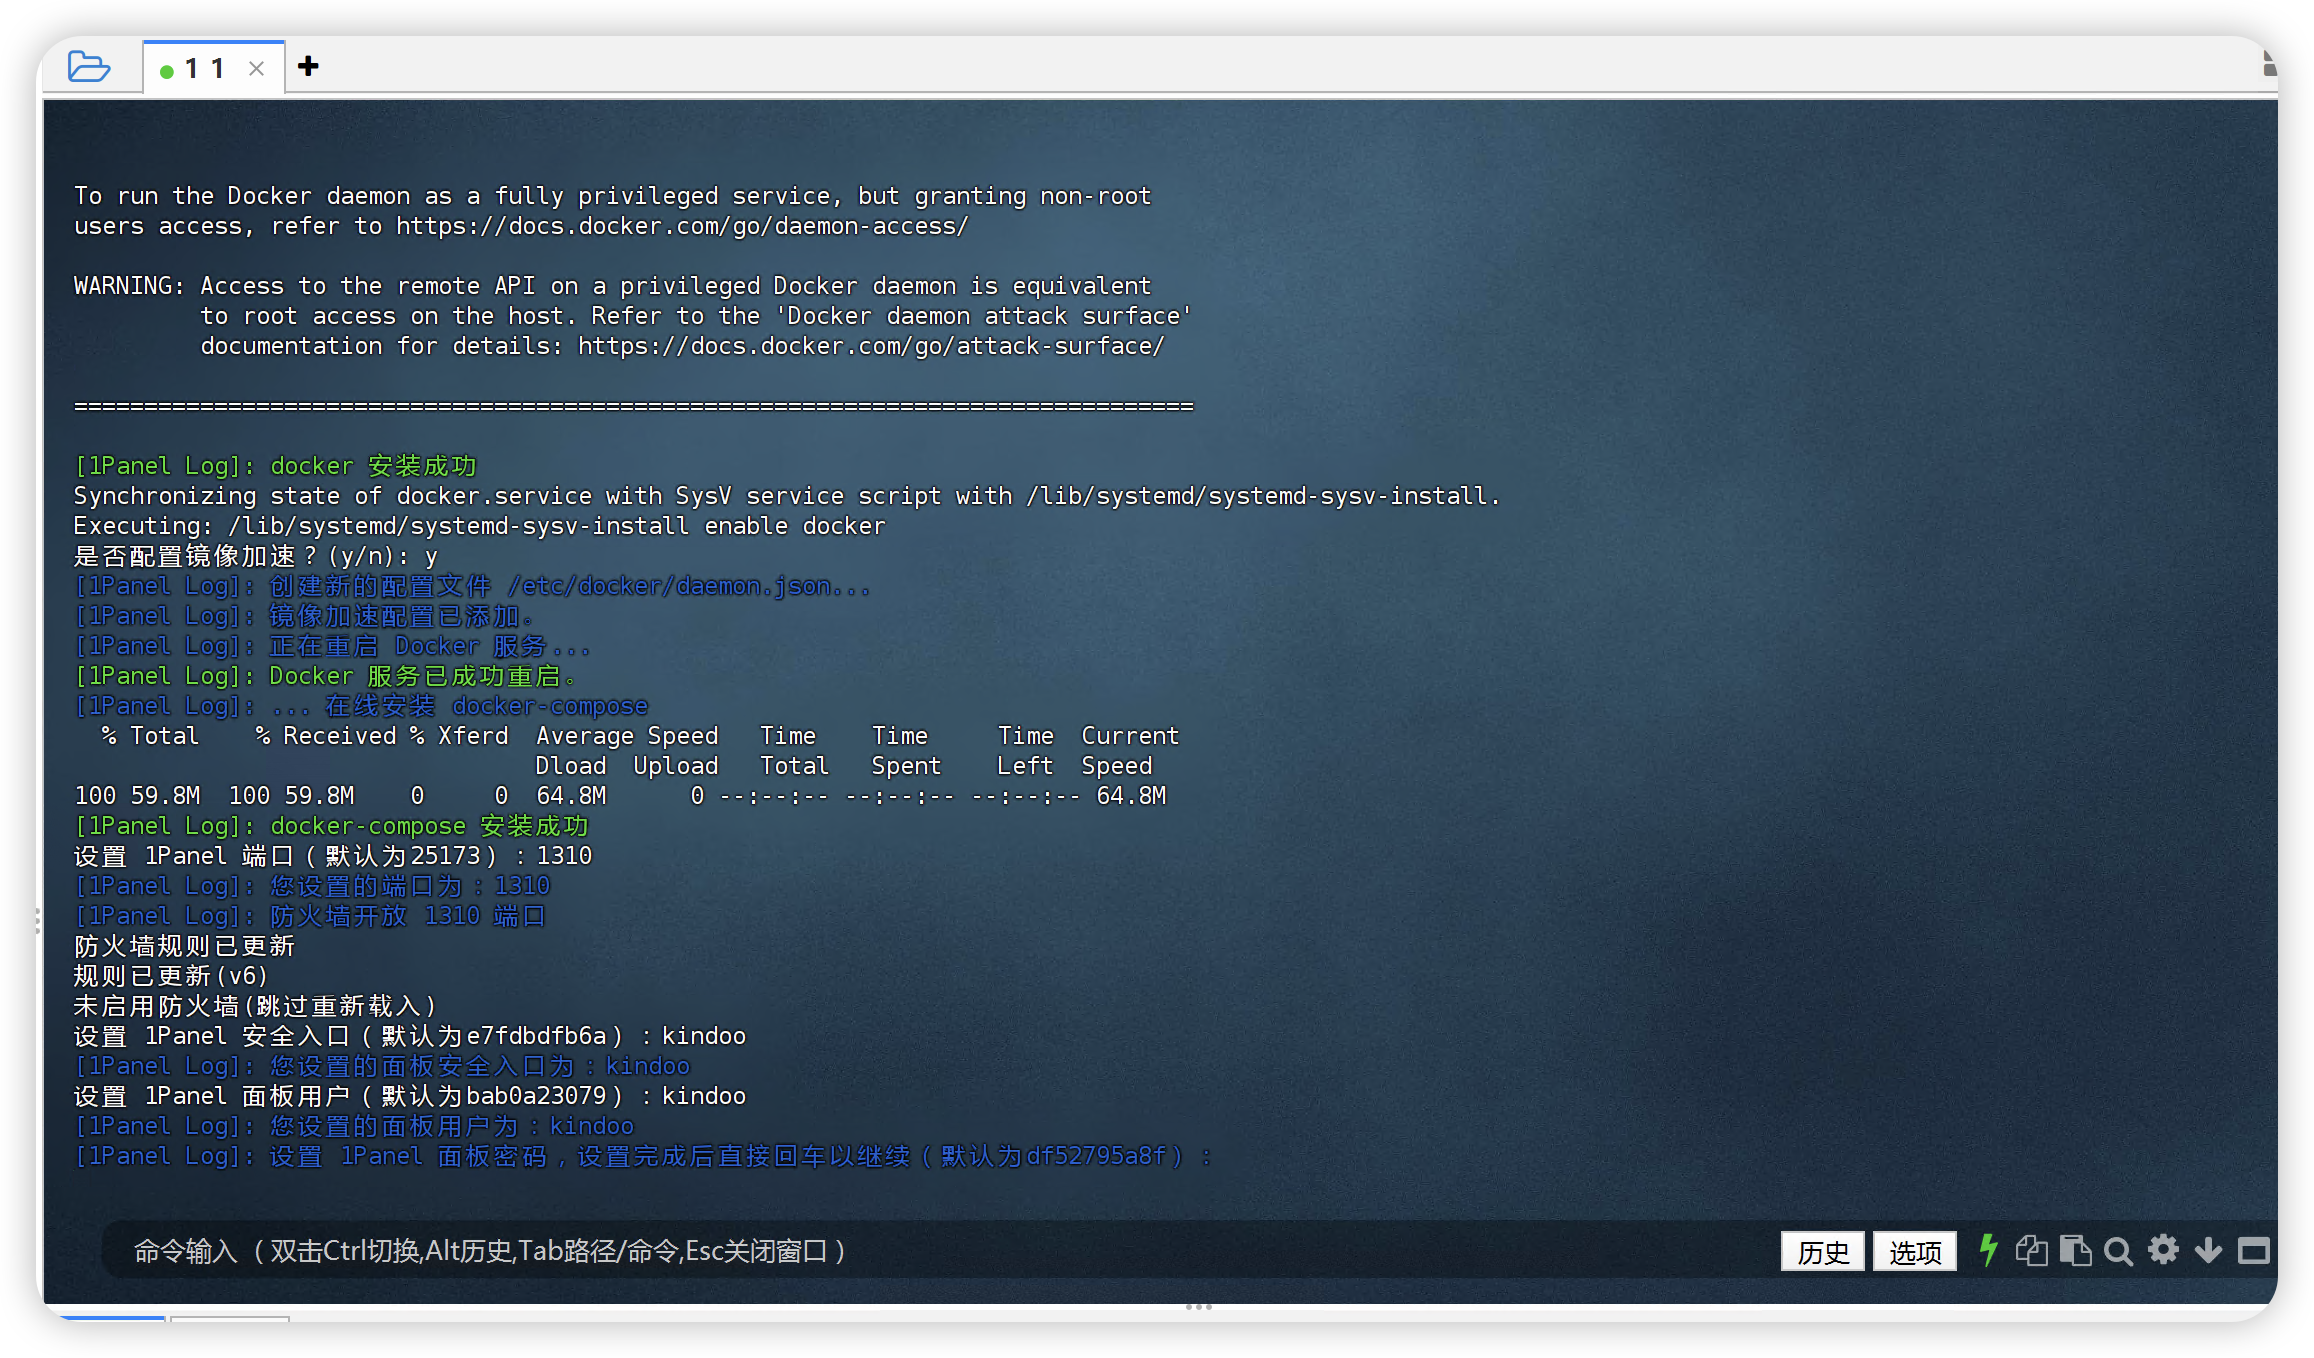Click the '防火墙开放 1310 端口' log line
The height and width of the screenshot is (1358, 2314).
coord(309,916)
